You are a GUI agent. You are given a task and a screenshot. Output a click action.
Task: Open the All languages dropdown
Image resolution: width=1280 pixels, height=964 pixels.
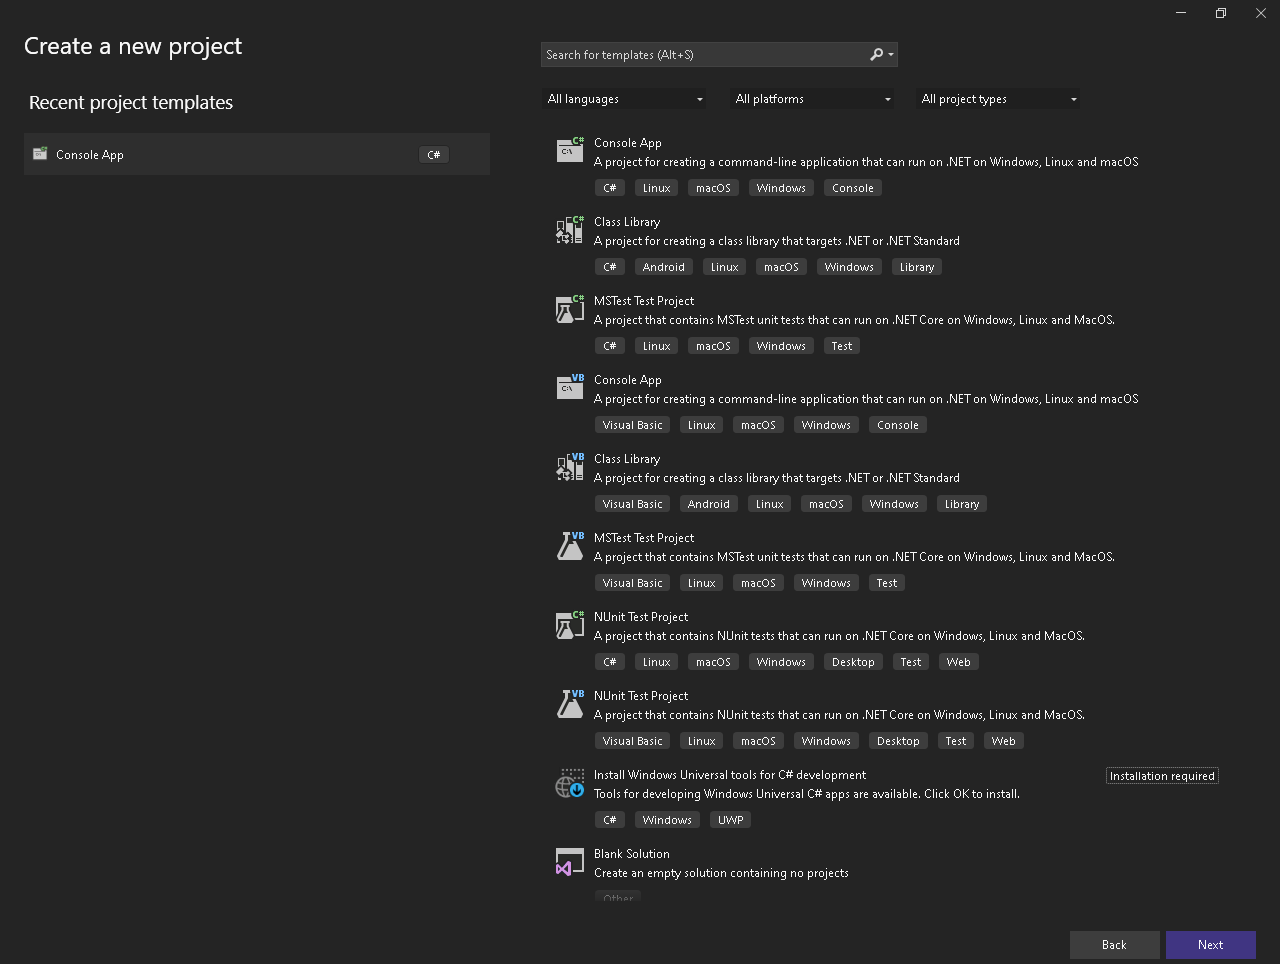click(x=625, y=99)
